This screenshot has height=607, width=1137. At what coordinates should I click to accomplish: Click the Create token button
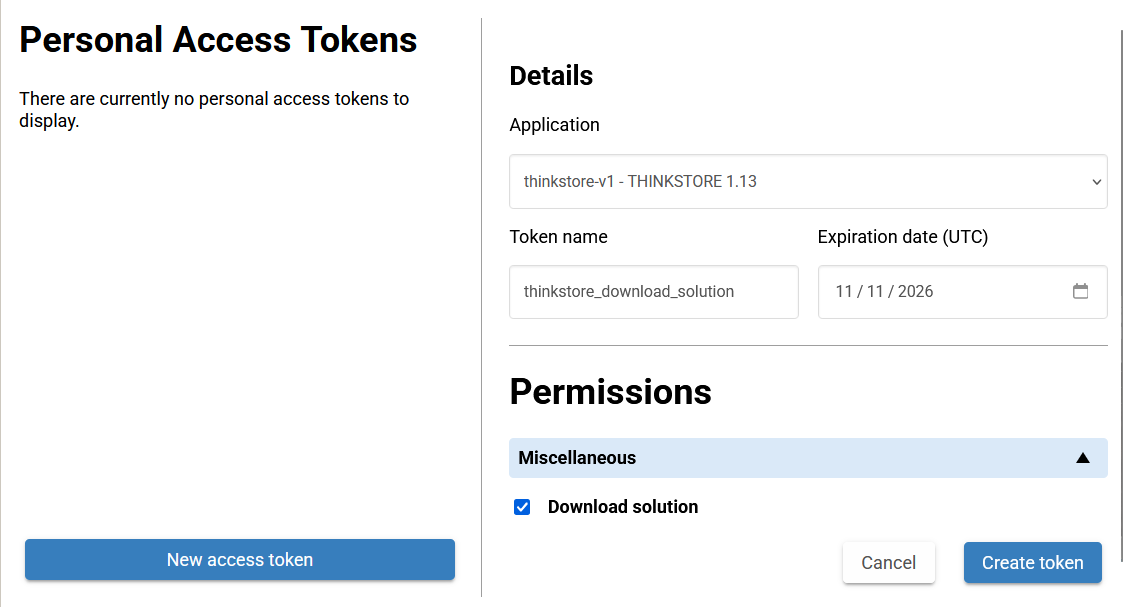click(1032, 563)
